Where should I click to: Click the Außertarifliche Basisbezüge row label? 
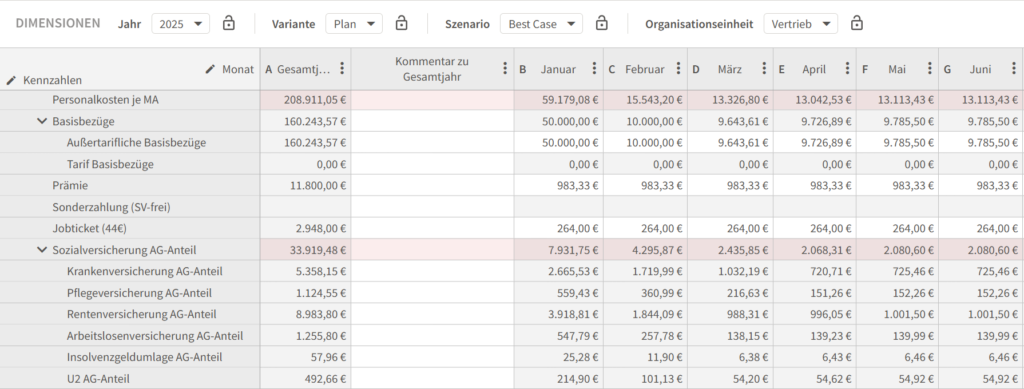click(136, 142)
